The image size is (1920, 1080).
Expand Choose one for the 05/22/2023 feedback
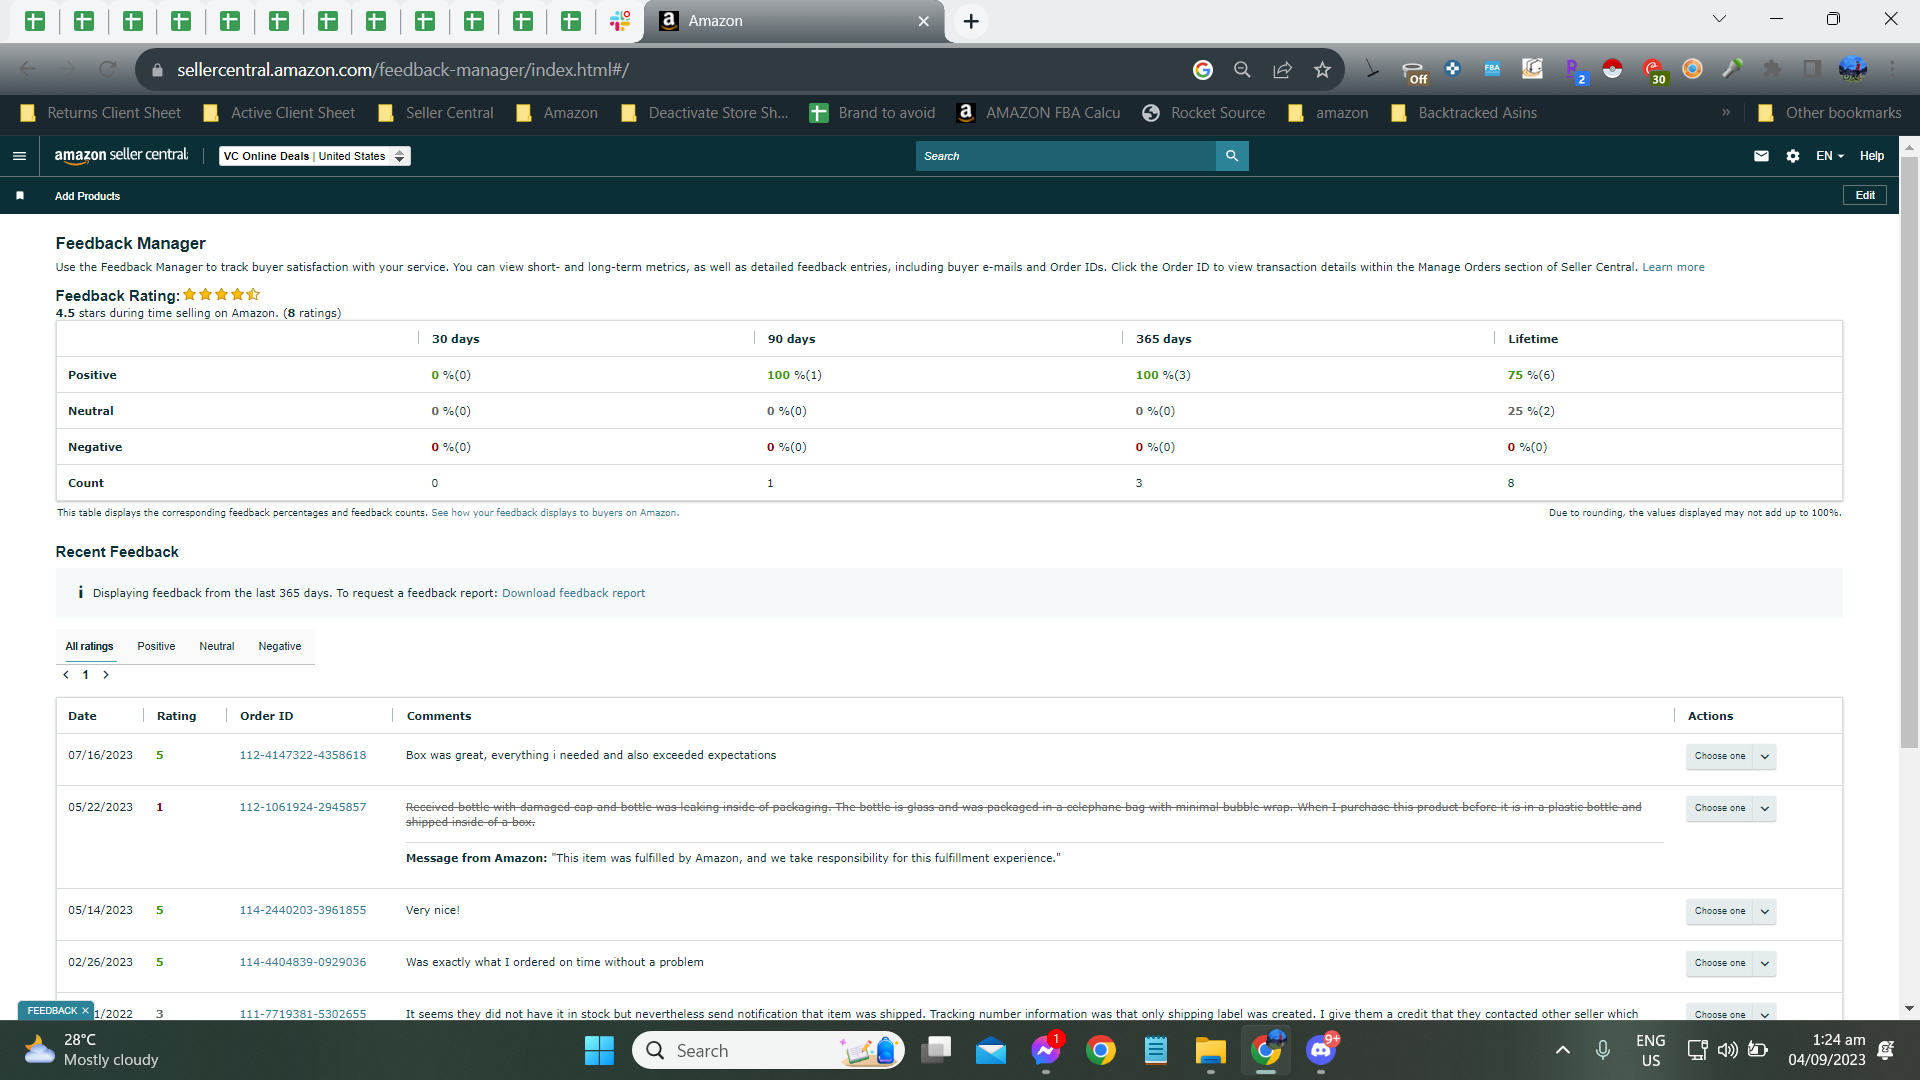tap(1731, 808)
